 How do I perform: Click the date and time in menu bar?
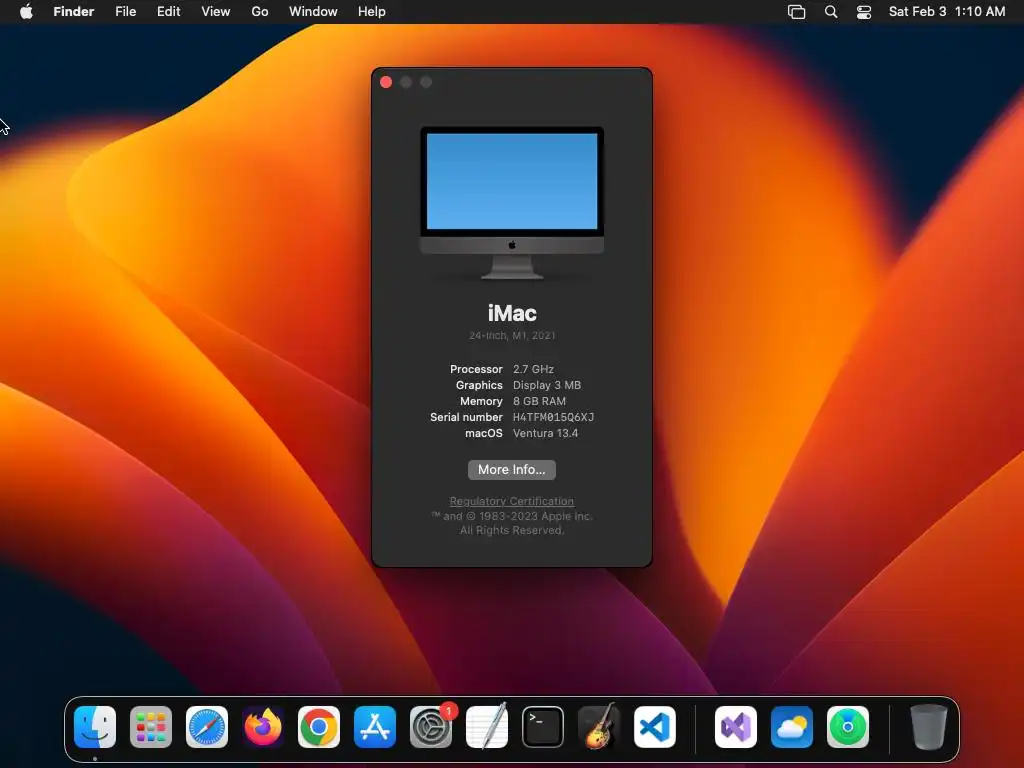[947, 12]
